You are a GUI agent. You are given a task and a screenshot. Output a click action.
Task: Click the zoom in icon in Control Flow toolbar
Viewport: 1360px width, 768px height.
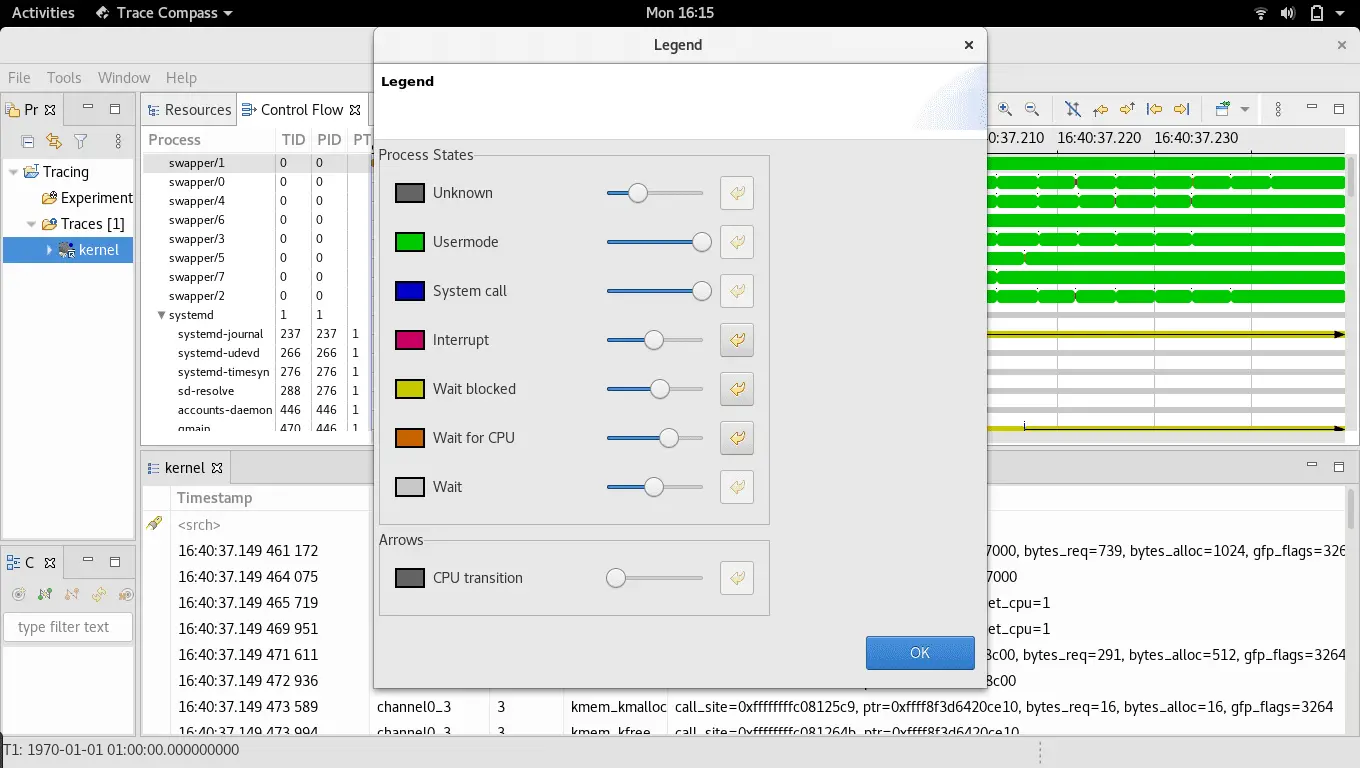[x=1005, y=109]
